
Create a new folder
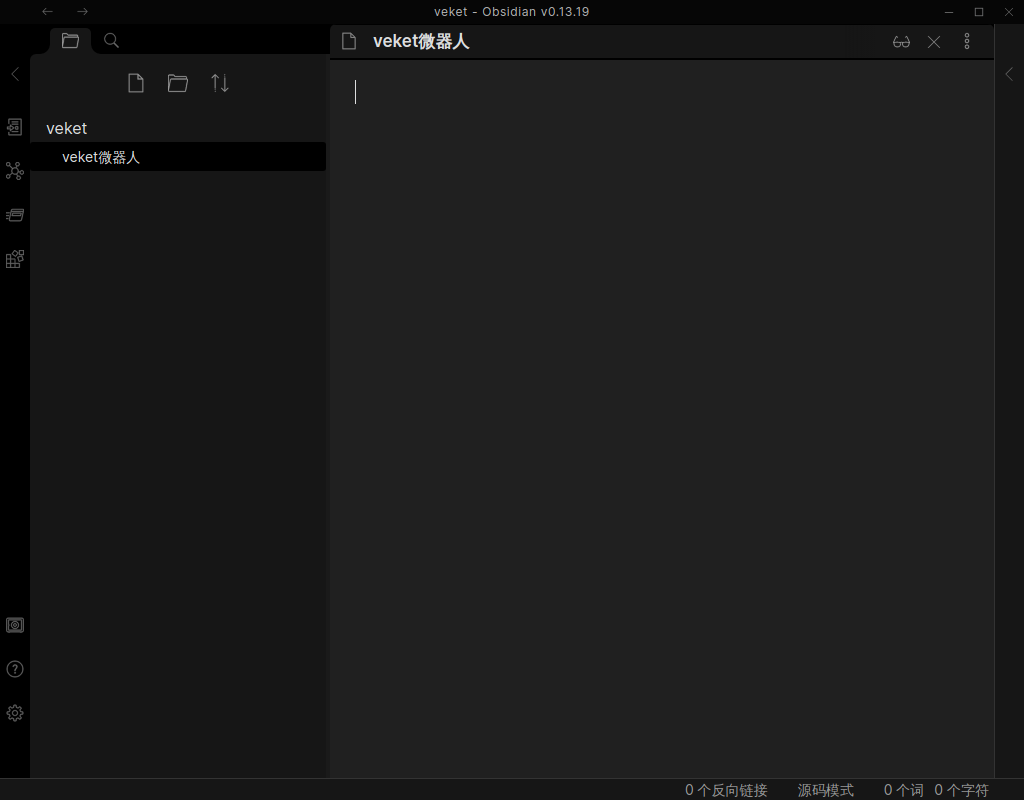click(178, 83)
